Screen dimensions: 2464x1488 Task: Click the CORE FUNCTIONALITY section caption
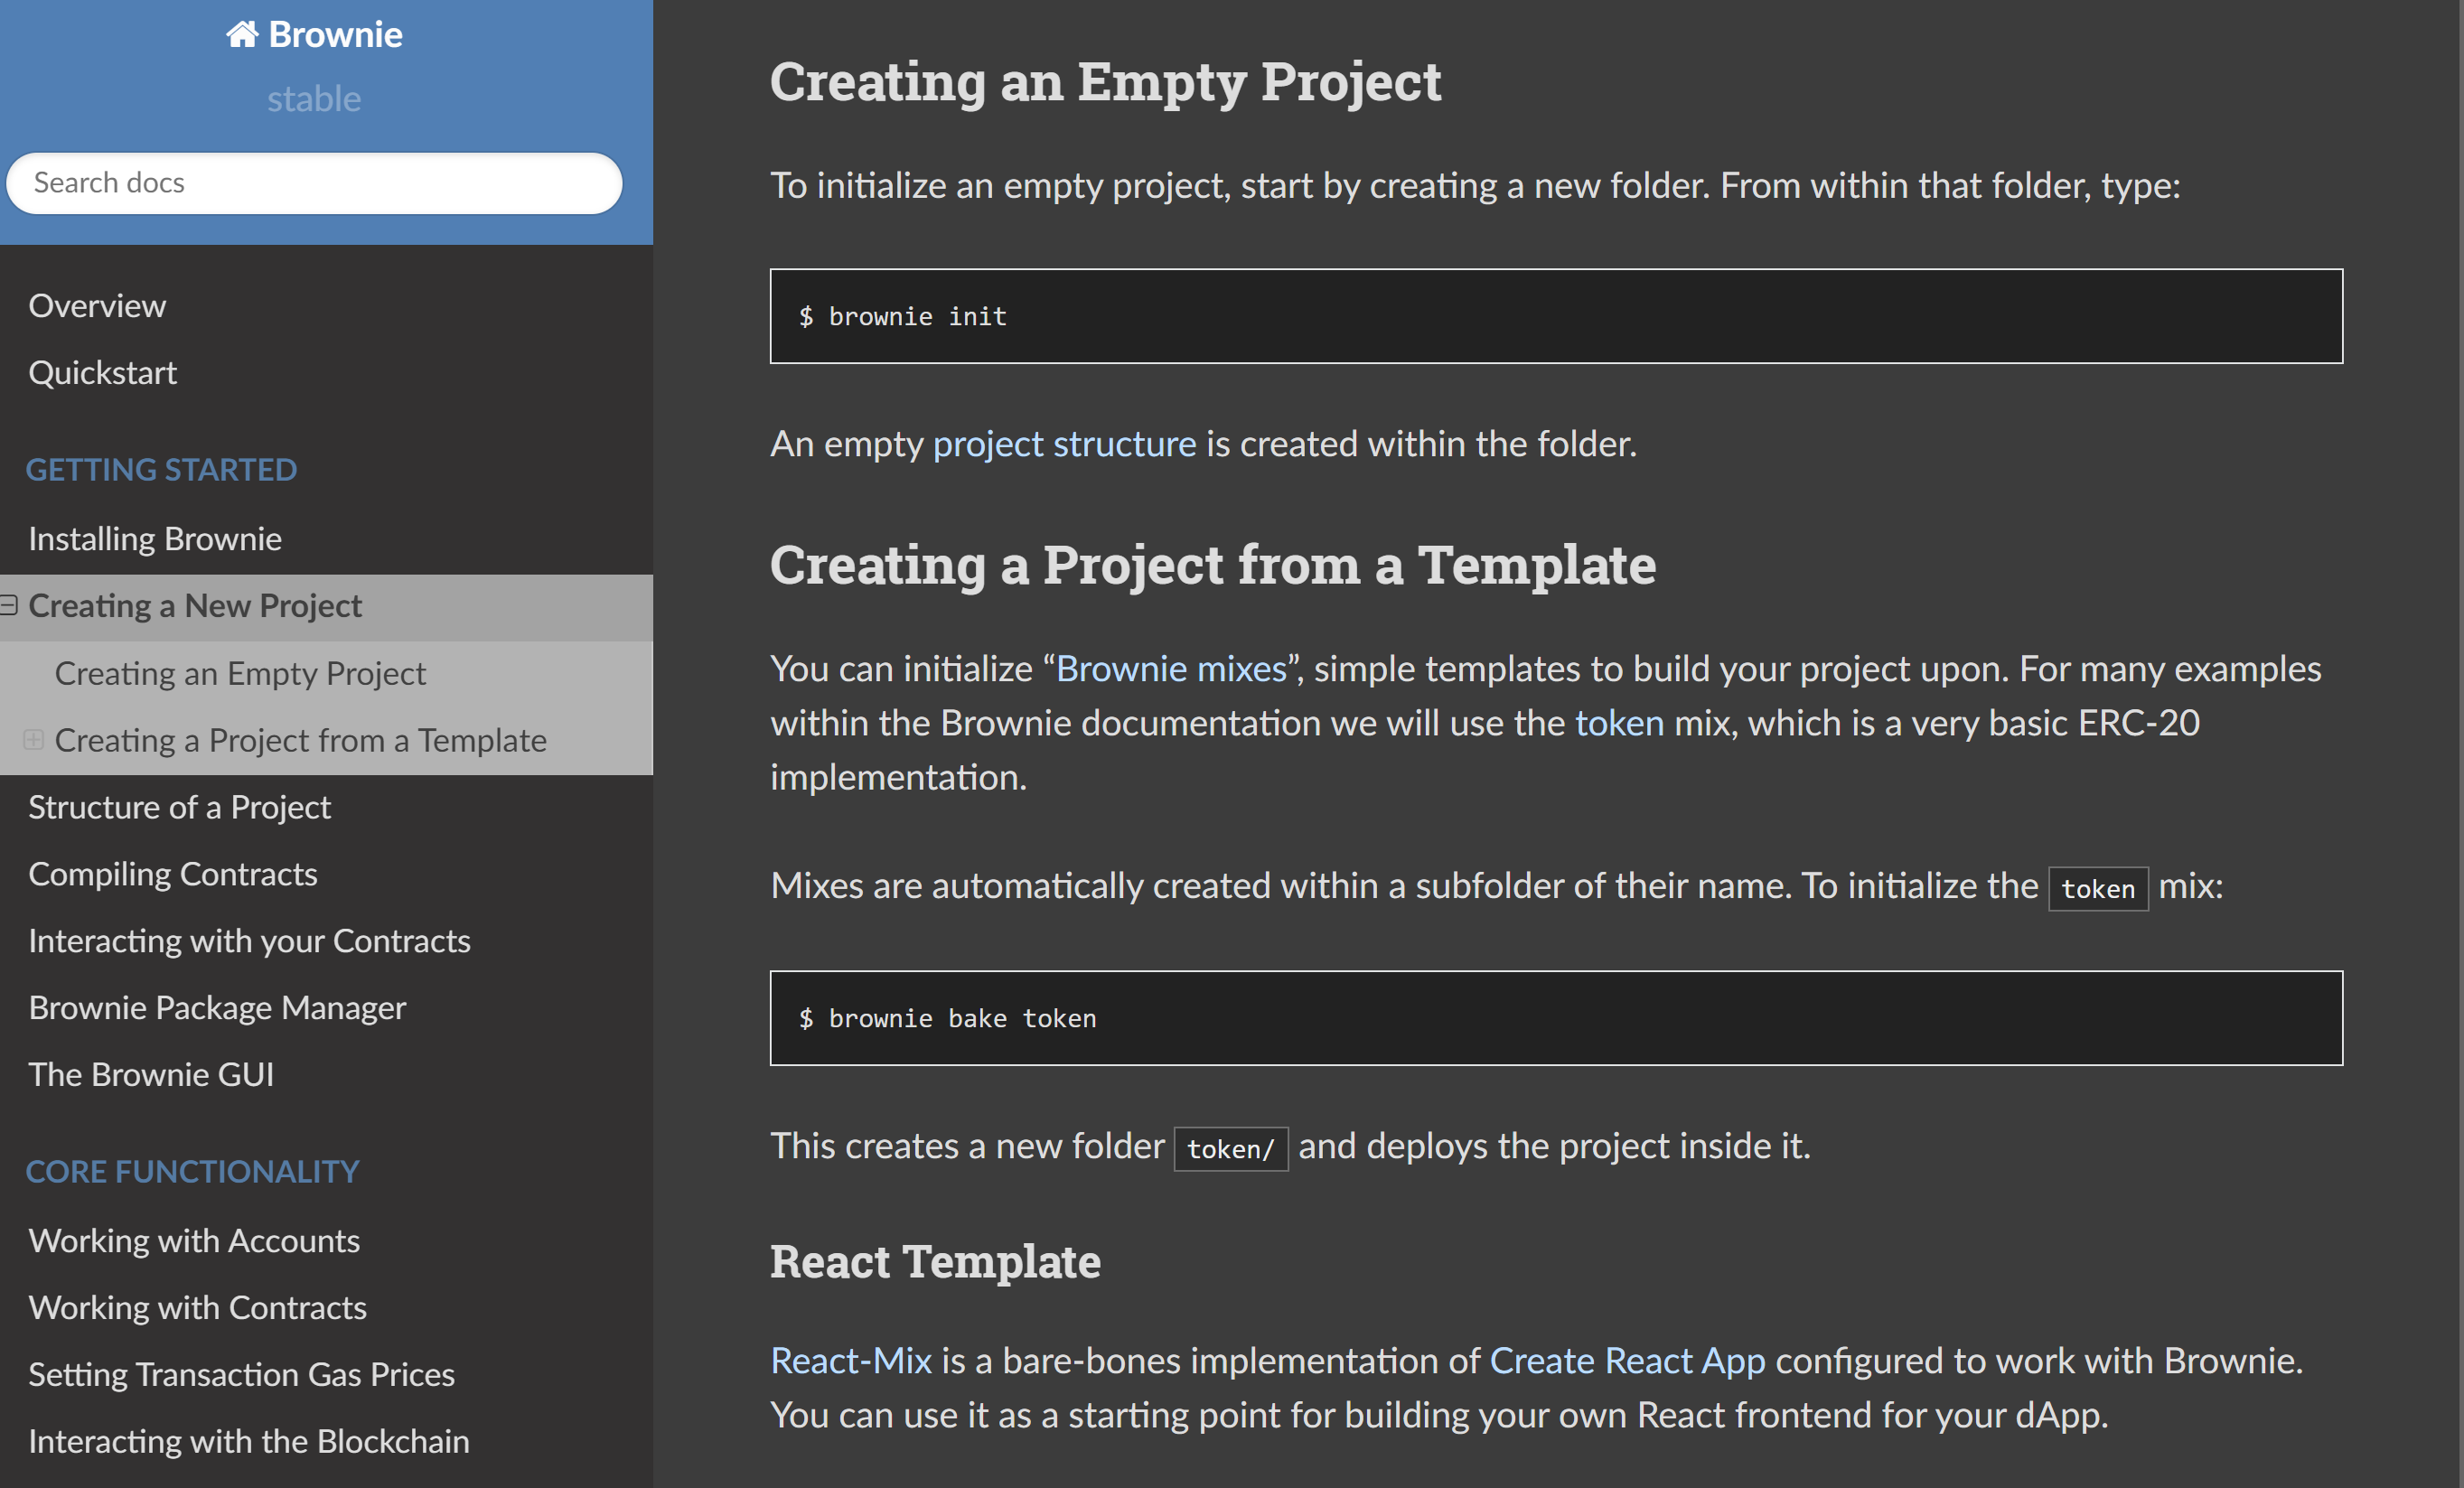point(192,1172)
